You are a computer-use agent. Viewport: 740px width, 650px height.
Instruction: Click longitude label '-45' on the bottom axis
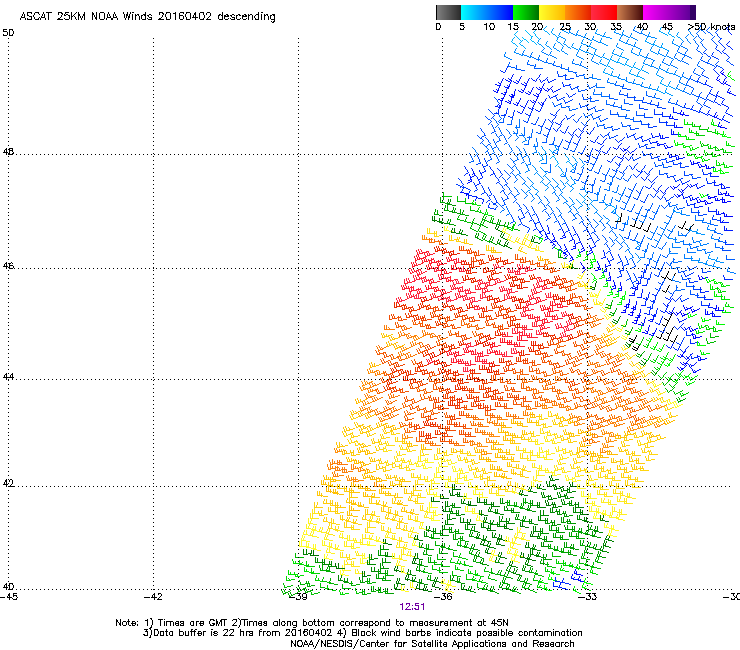point(9,597)
